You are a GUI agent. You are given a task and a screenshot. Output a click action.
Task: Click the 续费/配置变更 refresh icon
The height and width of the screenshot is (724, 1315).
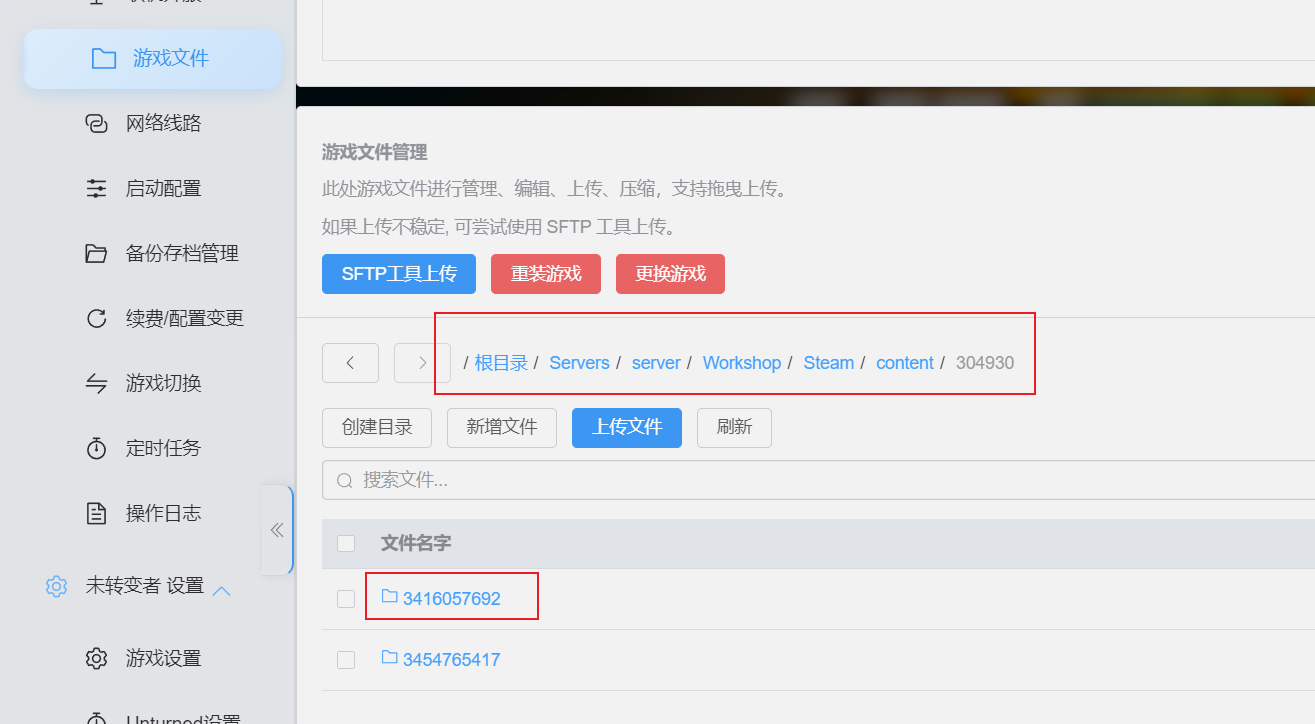[x=96, y=318]
